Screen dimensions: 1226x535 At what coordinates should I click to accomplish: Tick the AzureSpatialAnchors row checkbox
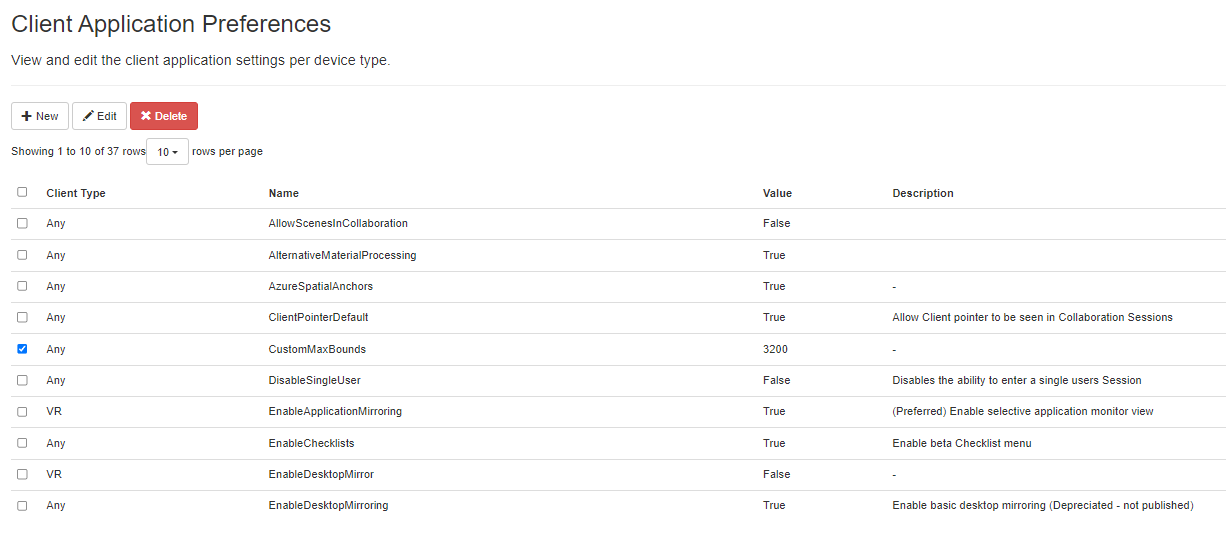[22, 286]
